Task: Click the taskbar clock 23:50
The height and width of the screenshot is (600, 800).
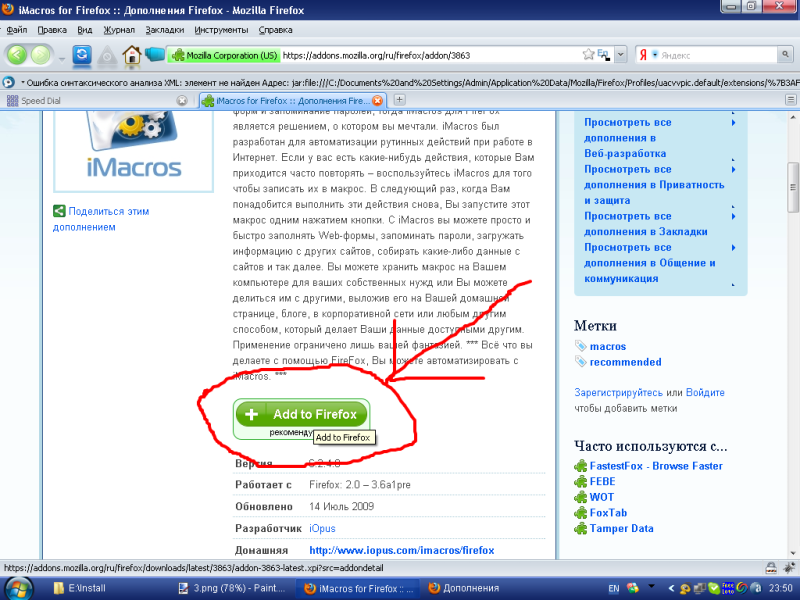Action: click(781, 588)
